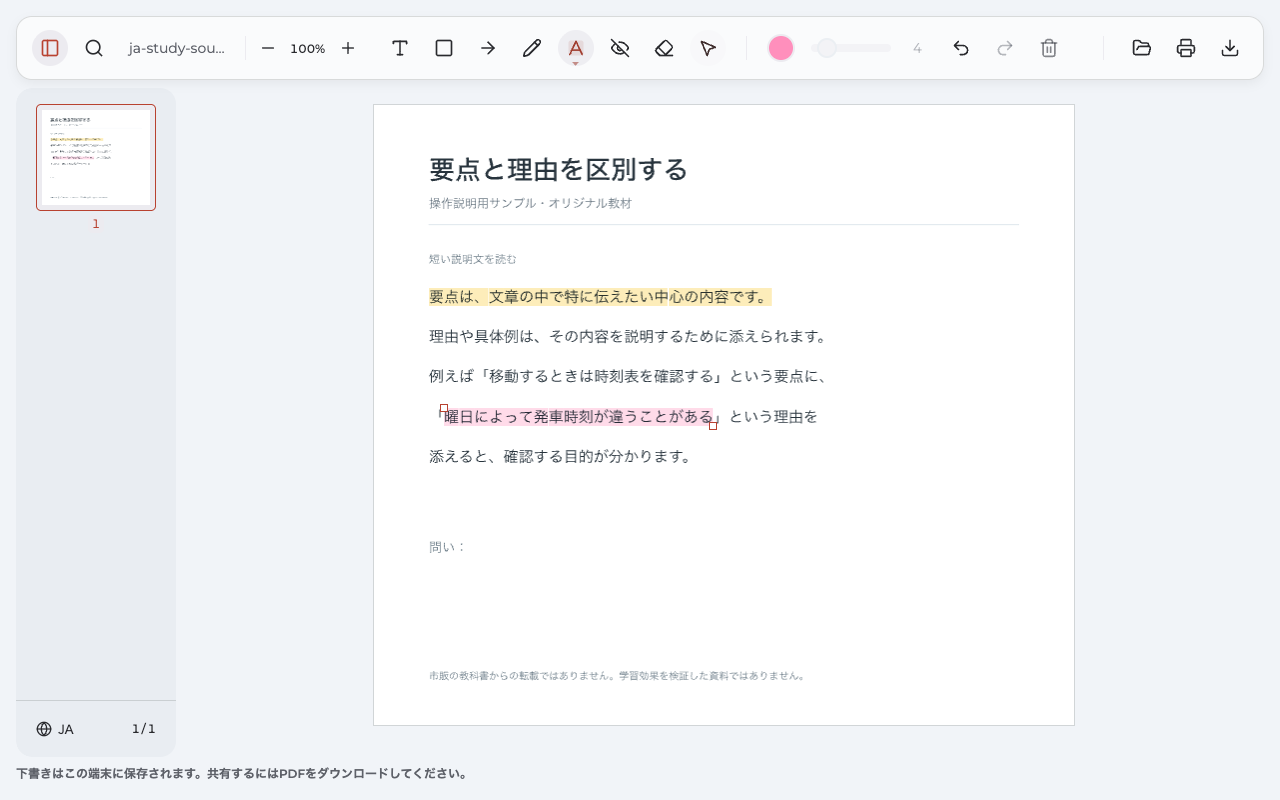The width and height of the screenshot is (1280, 800).
Task: Open the pink color swatch
Action: pyautogui.click(x=781, y=48)
